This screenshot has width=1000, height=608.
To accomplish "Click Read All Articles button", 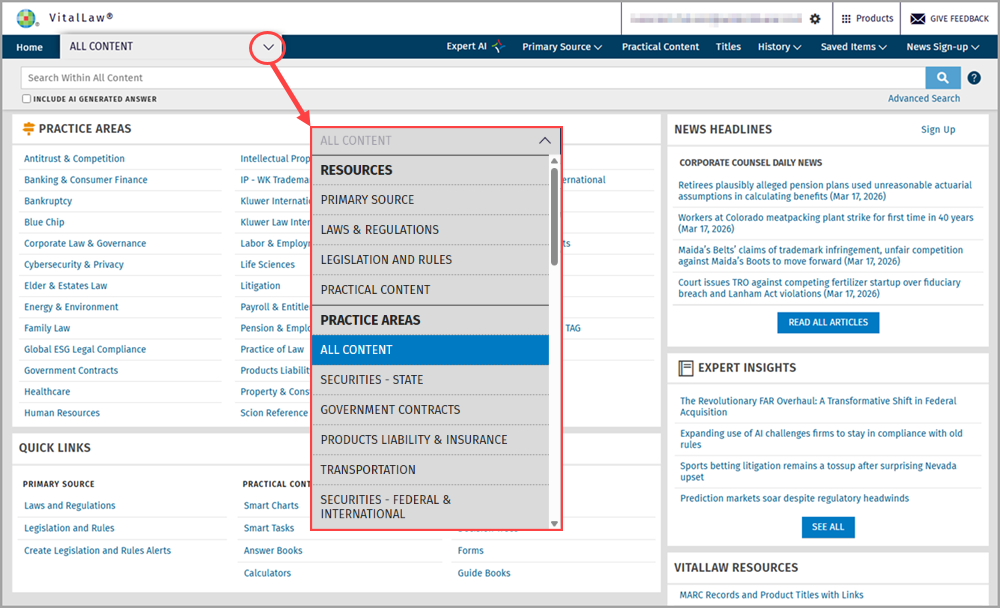I will coord(828,322).
